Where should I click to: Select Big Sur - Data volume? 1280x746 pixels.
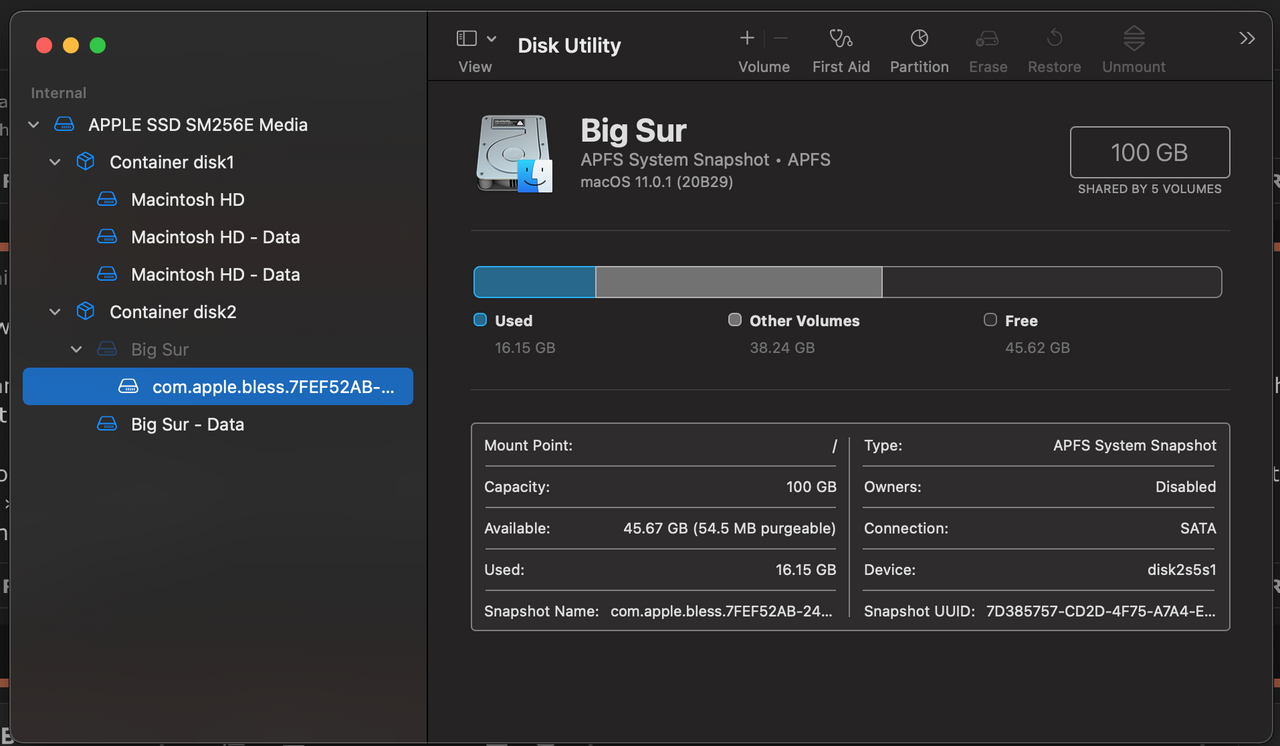pos(188,424)
